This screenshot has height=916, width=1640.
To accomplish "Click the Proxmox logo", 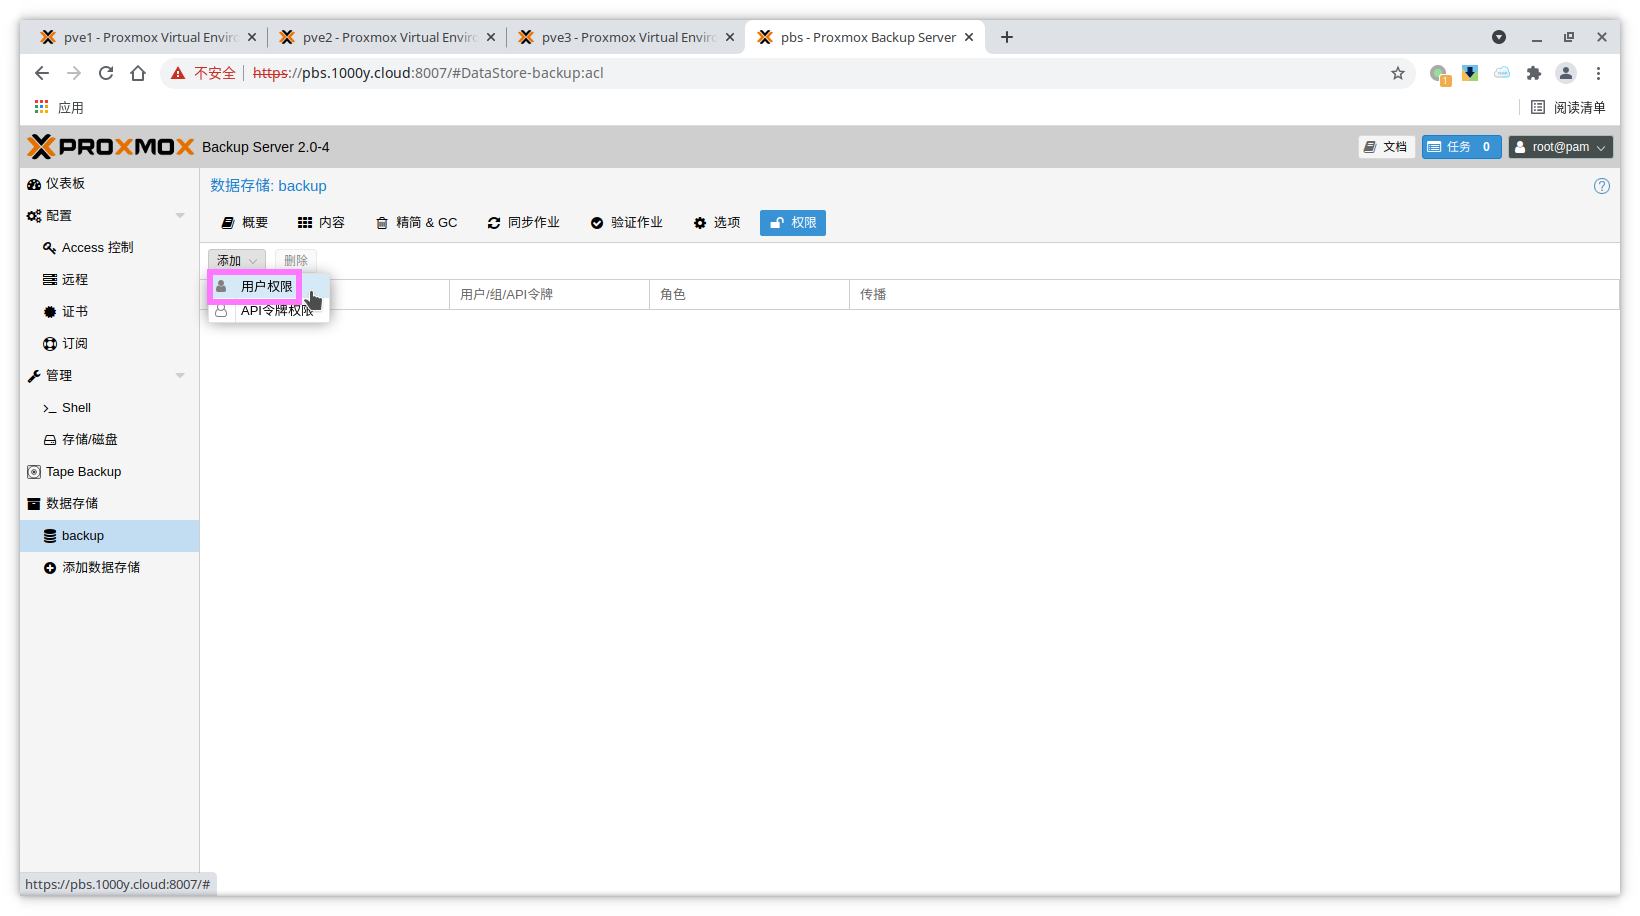I will (111, 147).
